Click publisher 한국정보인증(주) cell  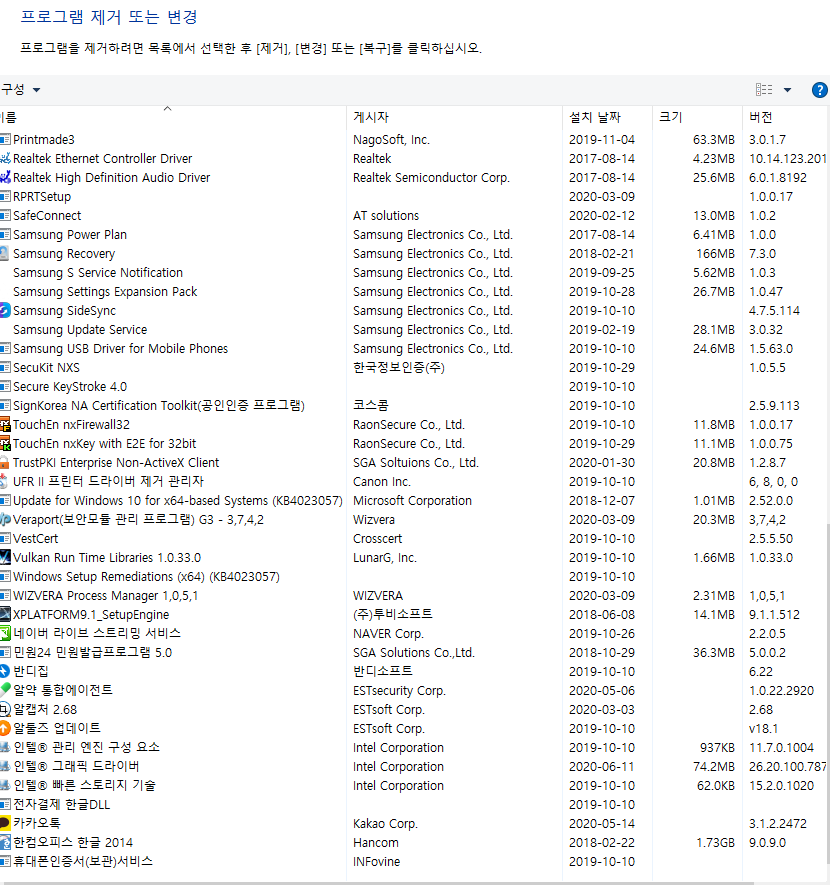click(x=399, y=367)
